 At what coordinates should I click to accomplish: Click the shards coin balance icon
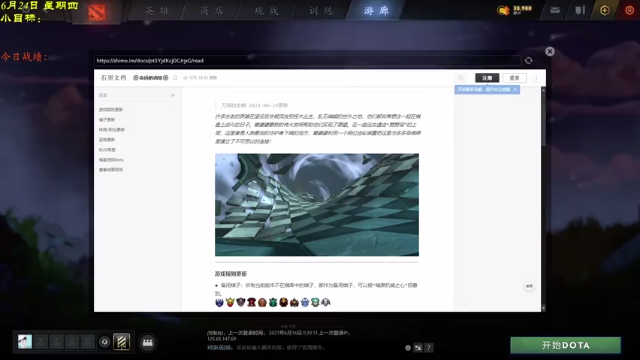(503, 10)
